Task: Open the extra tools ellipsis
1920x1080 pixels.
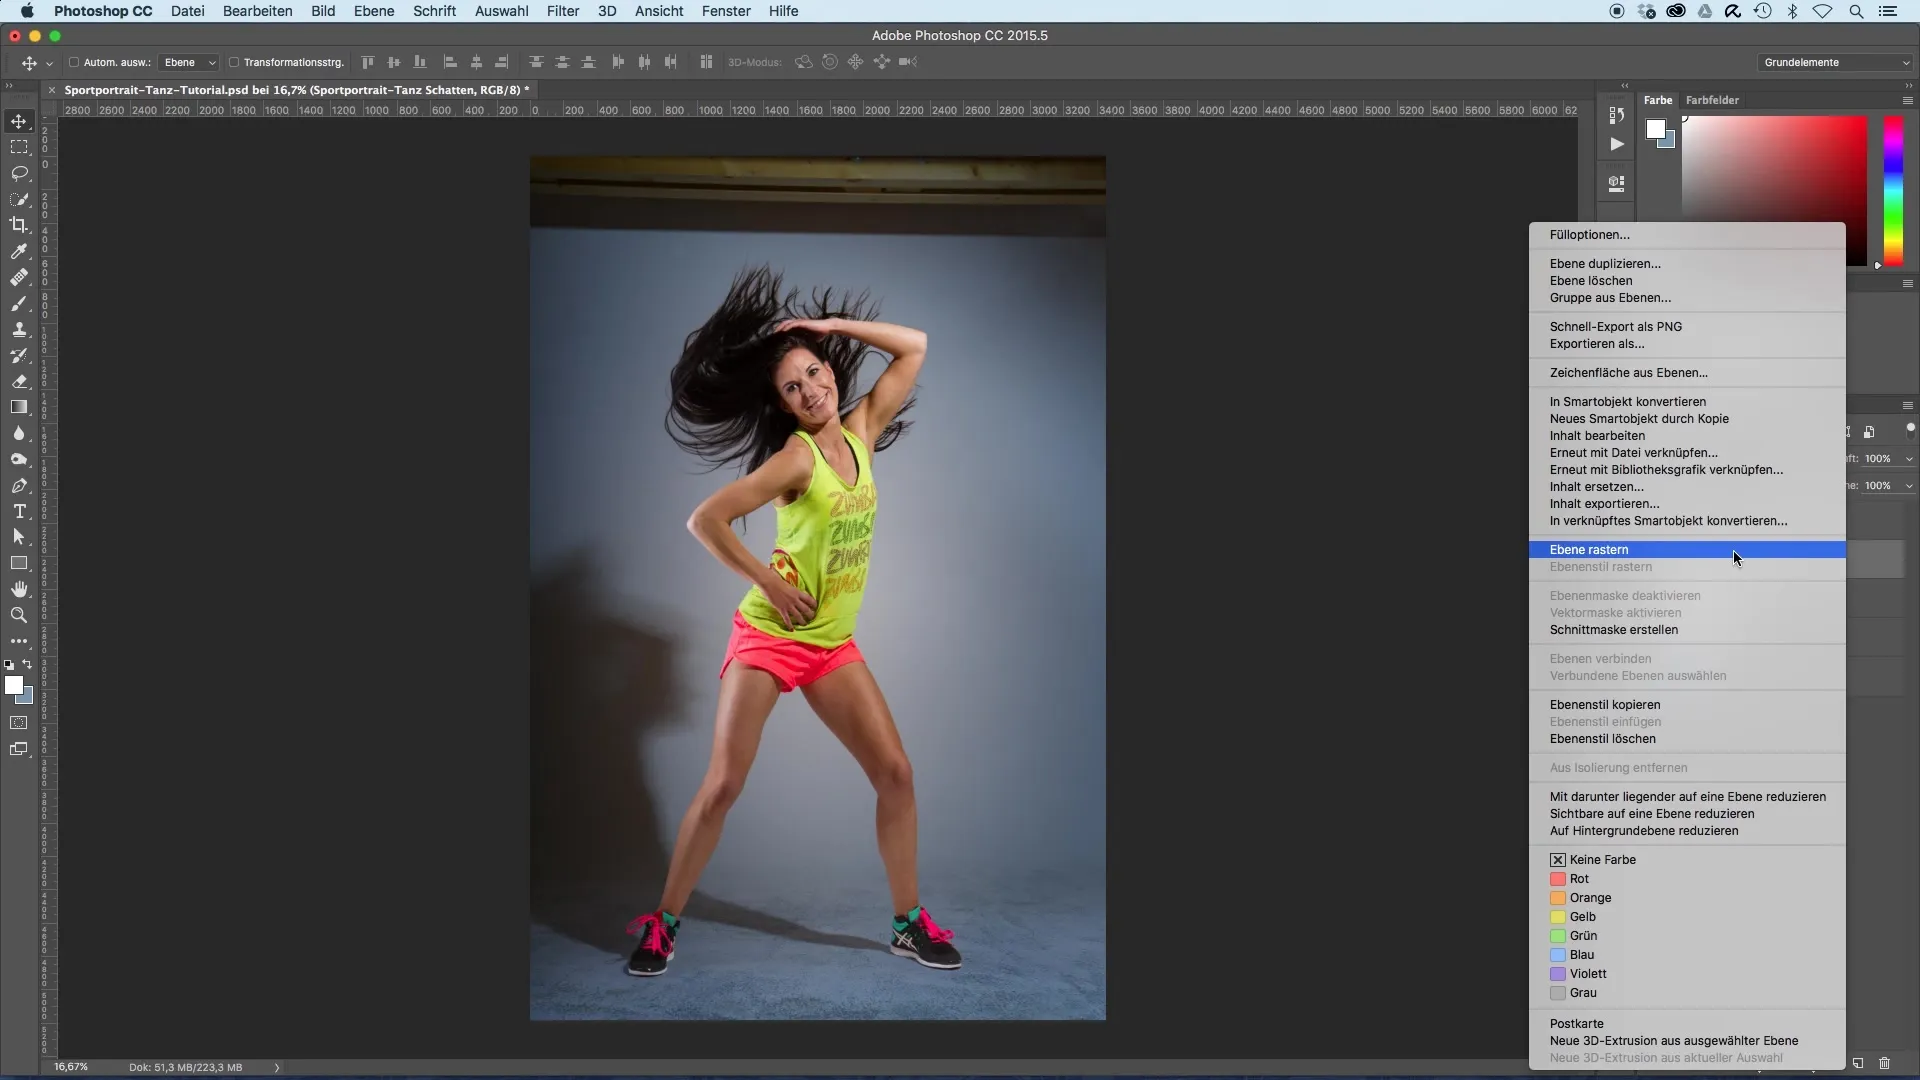Action: pyautogui.click(x=19, y=641)
